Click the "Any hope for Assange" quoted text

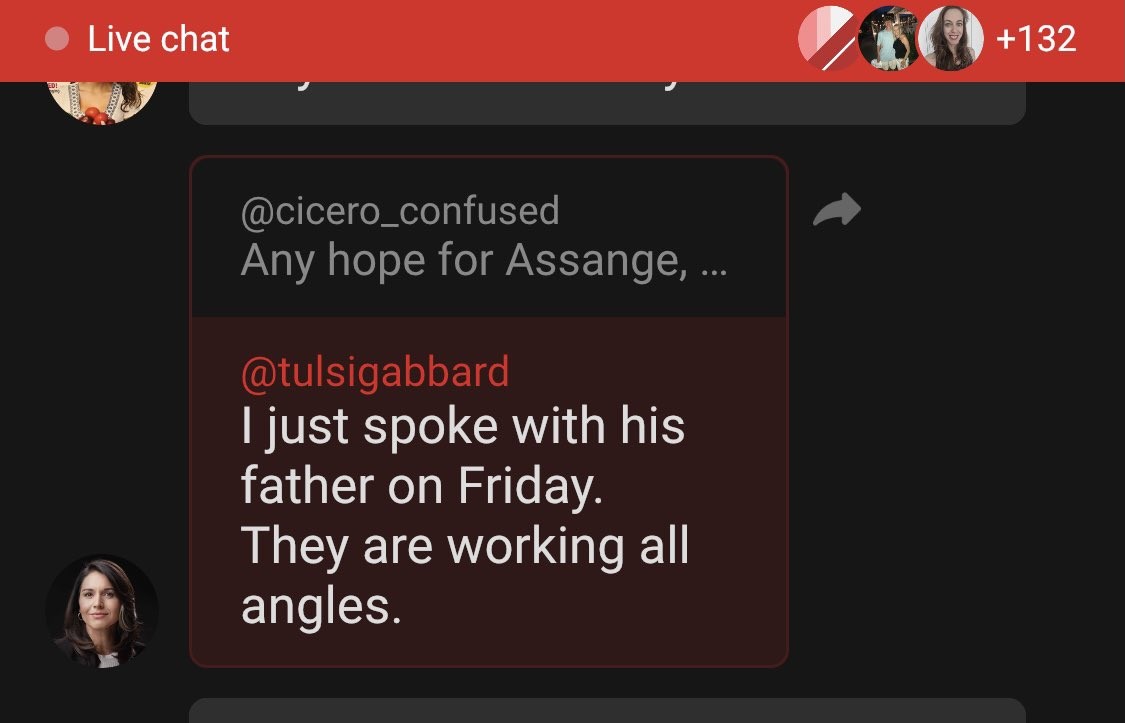point(463,262)
